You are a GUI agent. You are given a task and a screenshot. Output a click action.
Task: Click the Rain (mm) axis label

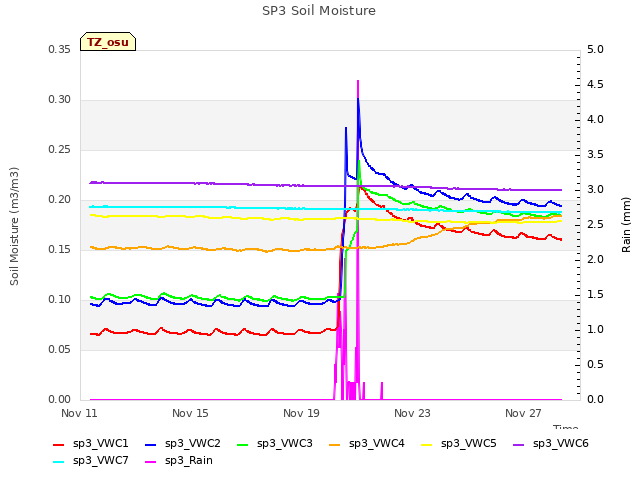click(x=626, y=225)
